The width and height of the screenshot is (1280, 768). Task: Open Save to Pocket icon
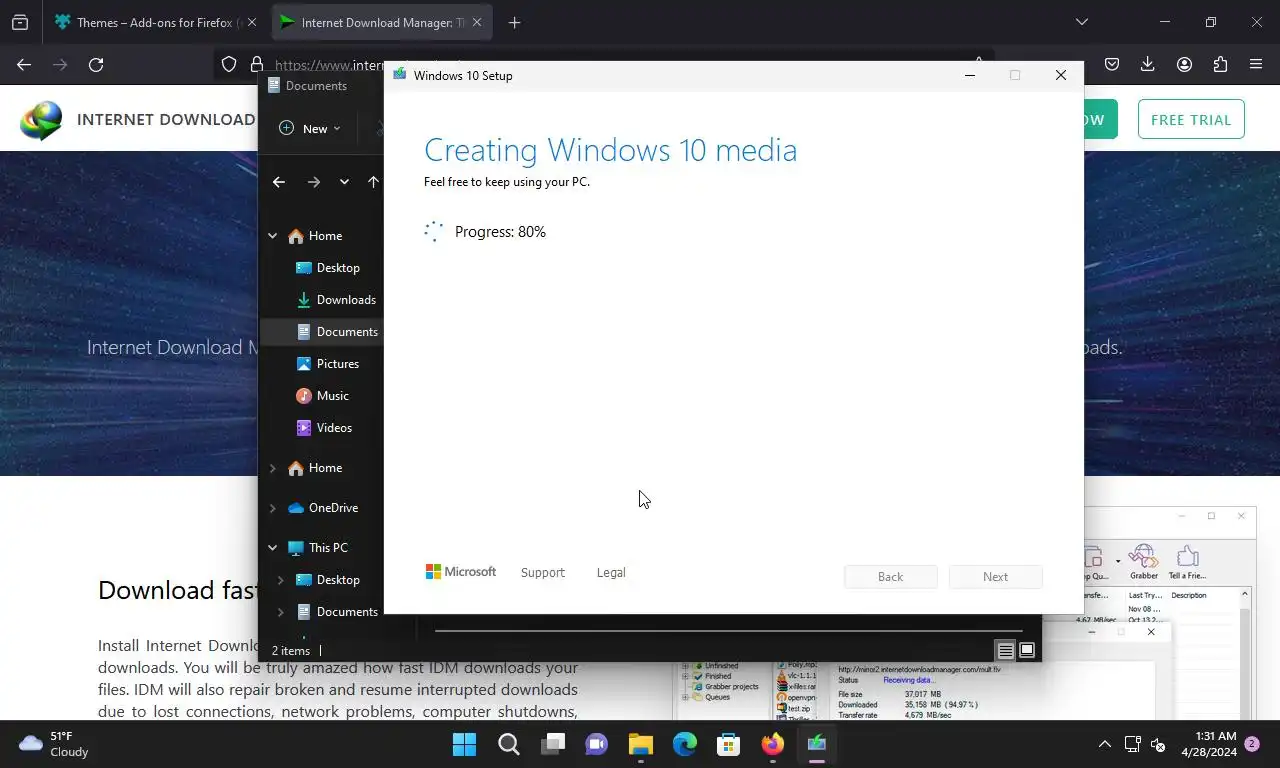1111,64
